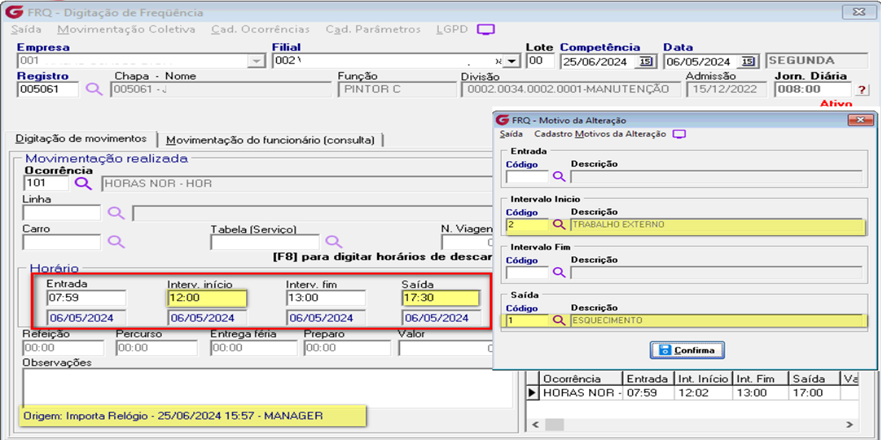The height and width of the screenshot is (440, 881).
Task: Click the left arrow of grid scrollbar
Action: pos(535,424)
